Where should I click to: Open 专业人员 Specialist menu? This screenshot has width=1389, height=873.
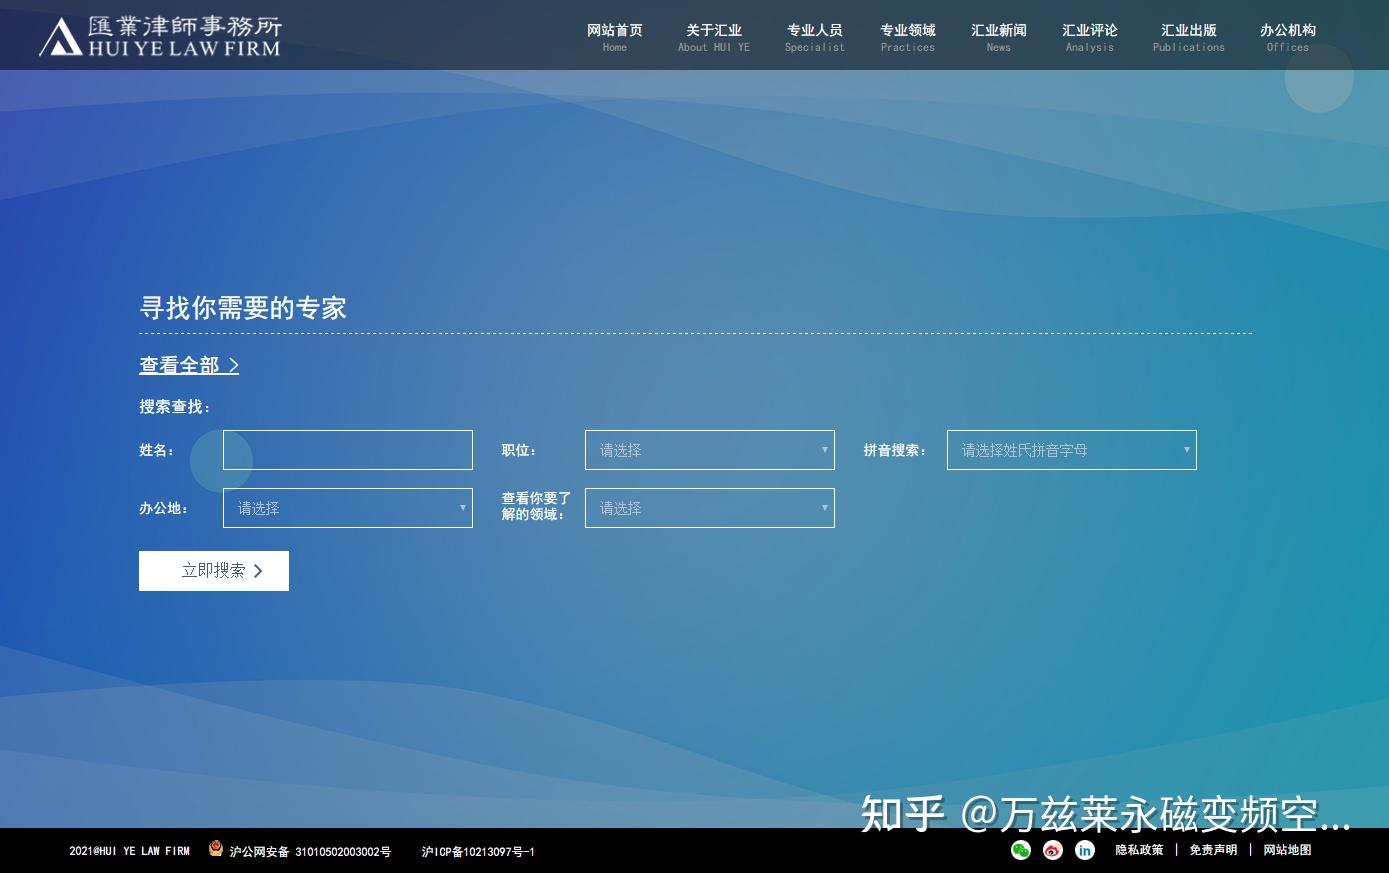(x=815, y=37)
